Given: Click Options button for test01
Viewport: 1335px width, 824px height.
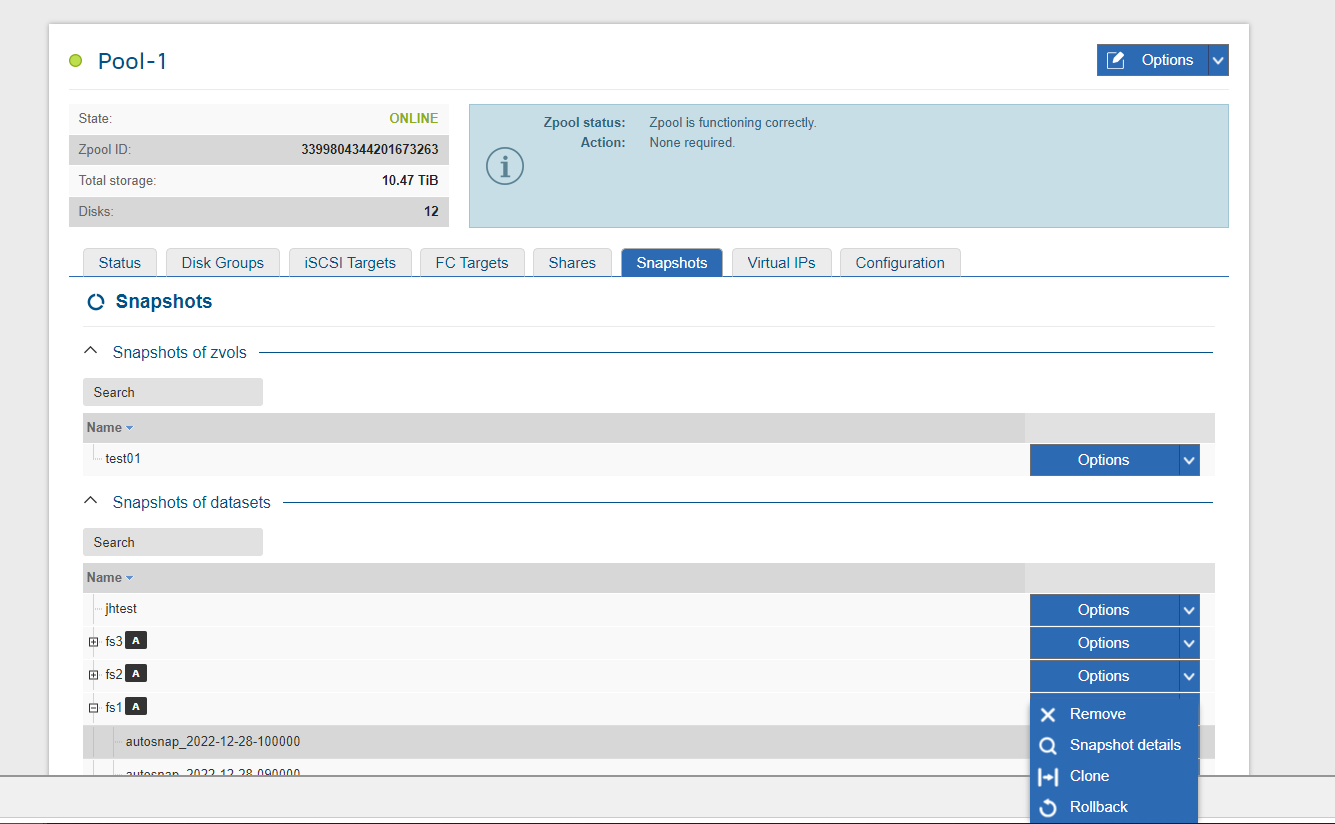Looking at the screenshot, I should click(x=1104, y=460).
